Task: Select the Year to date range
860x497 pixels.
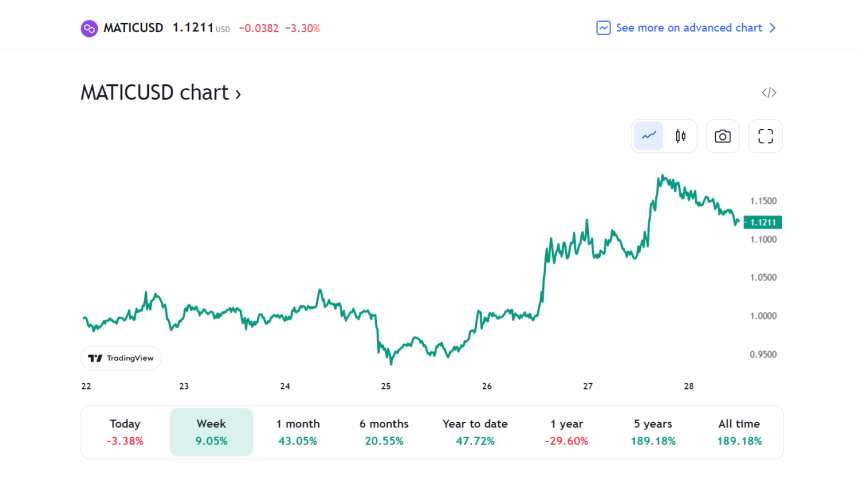Action: [475, 432]
